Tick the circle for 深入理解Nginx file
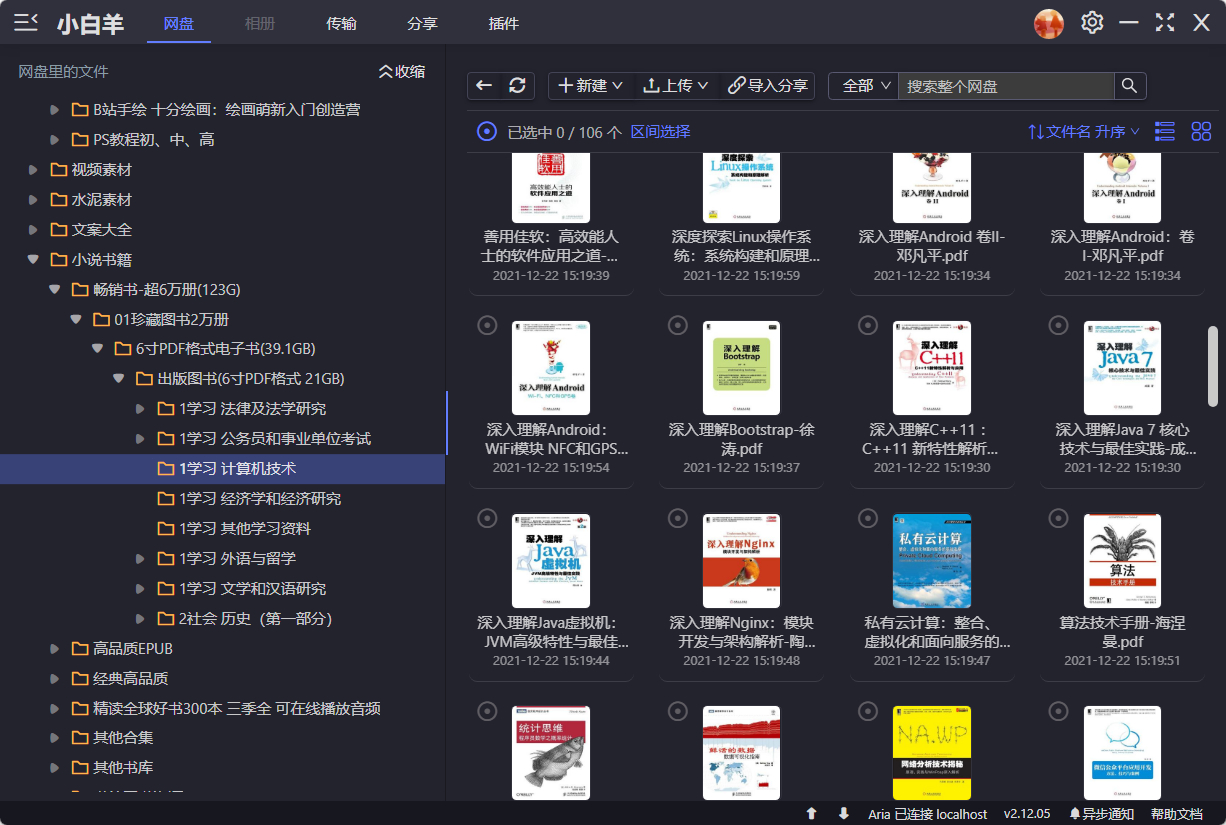 pos(677,518)
